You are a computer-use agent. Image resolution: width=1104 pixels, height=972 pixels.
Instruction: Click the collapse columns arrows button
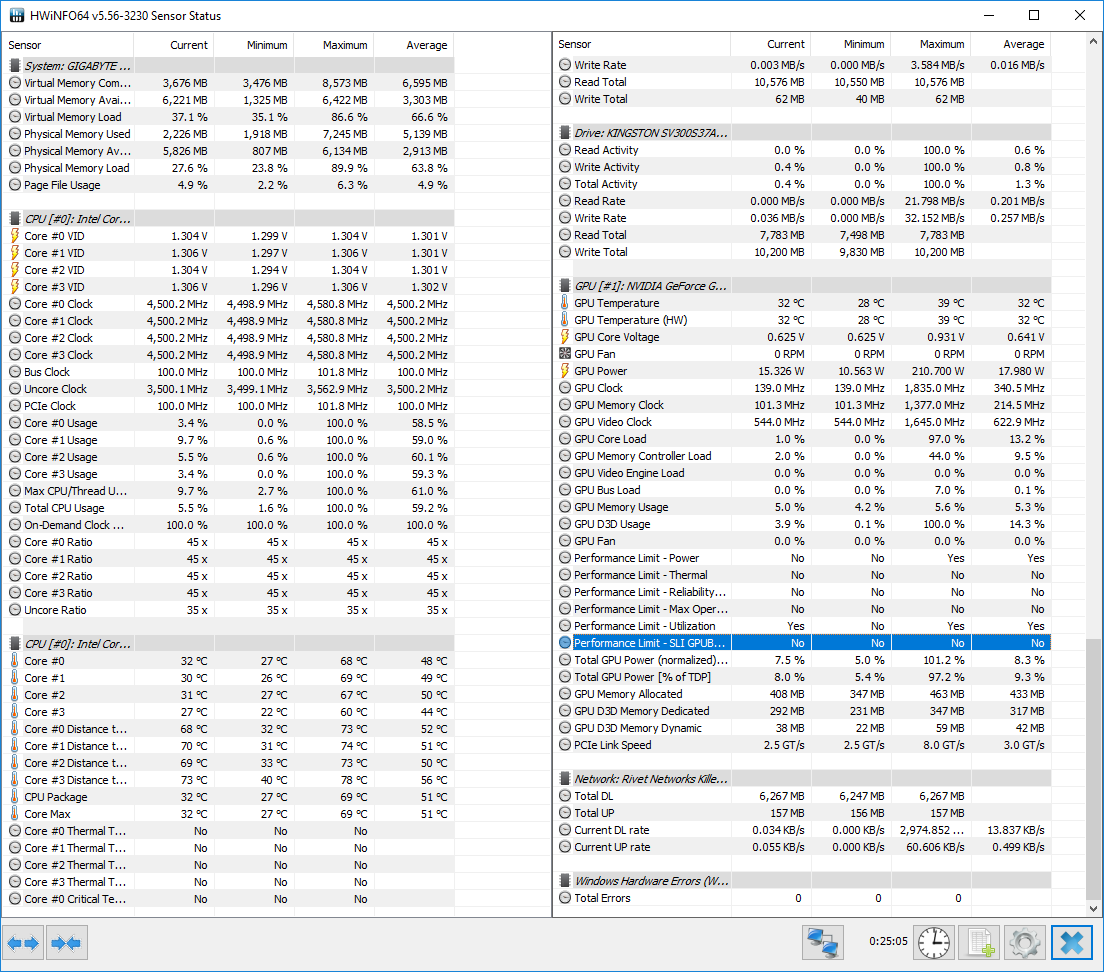[67, 942]
